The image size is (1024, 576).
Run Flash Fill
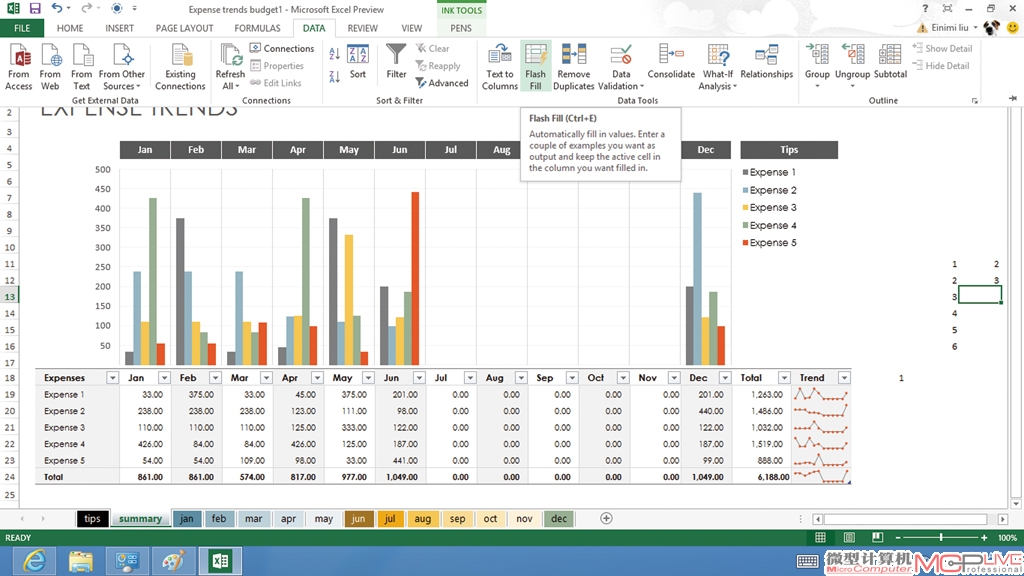536,67
